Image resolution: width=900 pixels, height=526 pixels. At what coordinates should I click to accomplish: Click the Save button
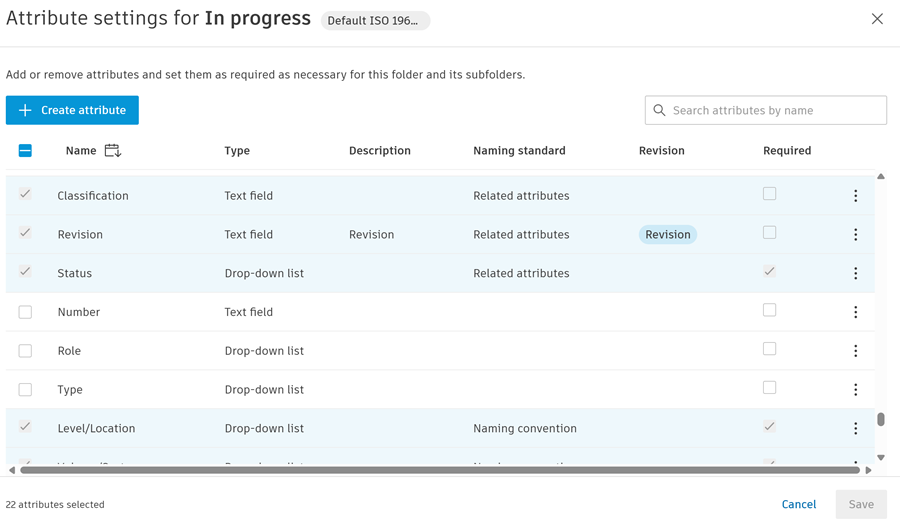click(x=861, y=505)
